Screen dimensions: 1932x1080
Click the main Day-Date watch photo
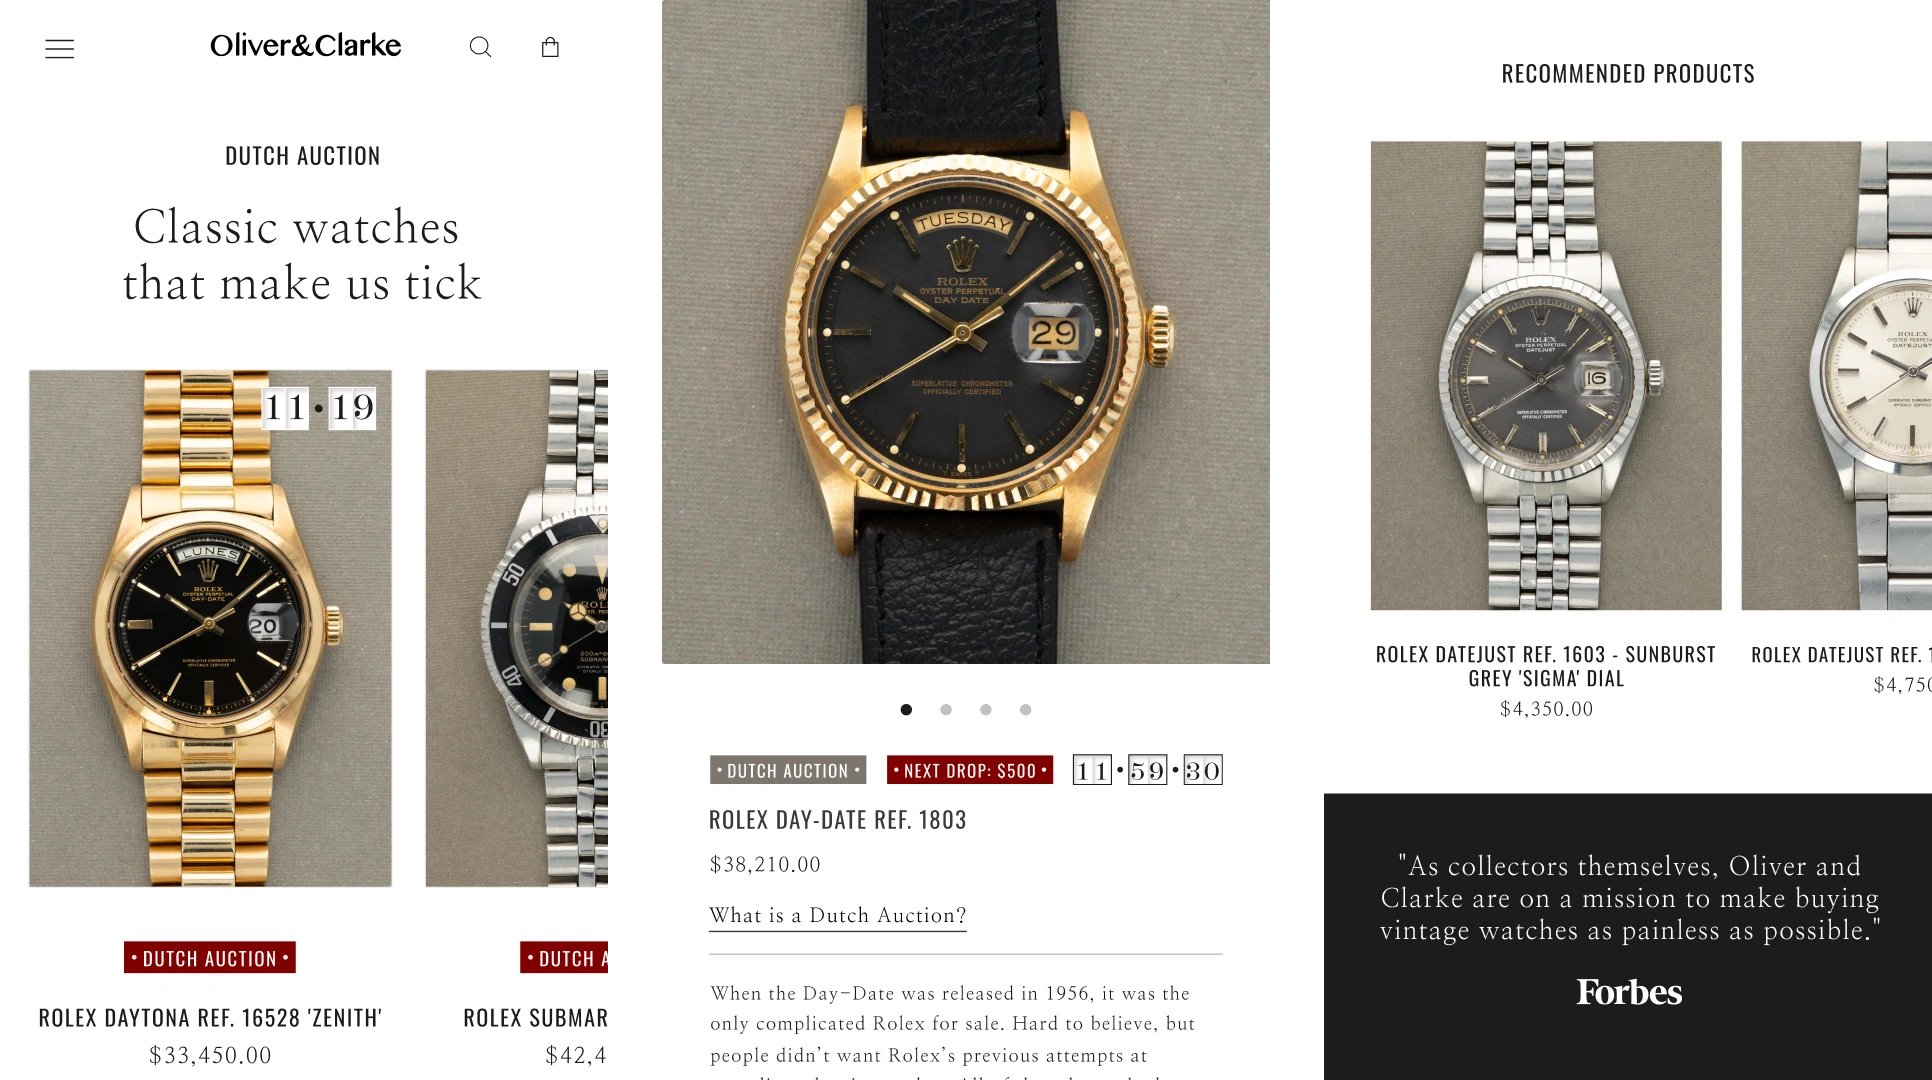pos(966,331)
